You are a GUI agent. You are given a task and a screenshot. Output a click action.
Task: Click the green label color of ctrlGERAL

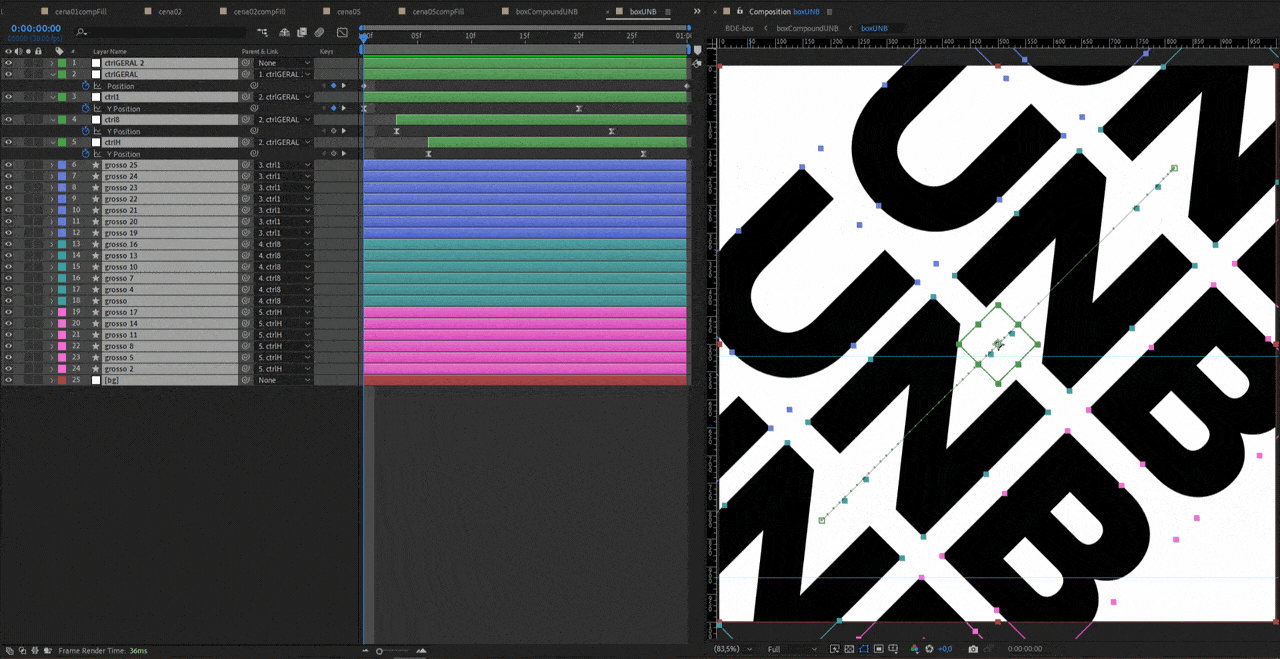pos(62,74)
